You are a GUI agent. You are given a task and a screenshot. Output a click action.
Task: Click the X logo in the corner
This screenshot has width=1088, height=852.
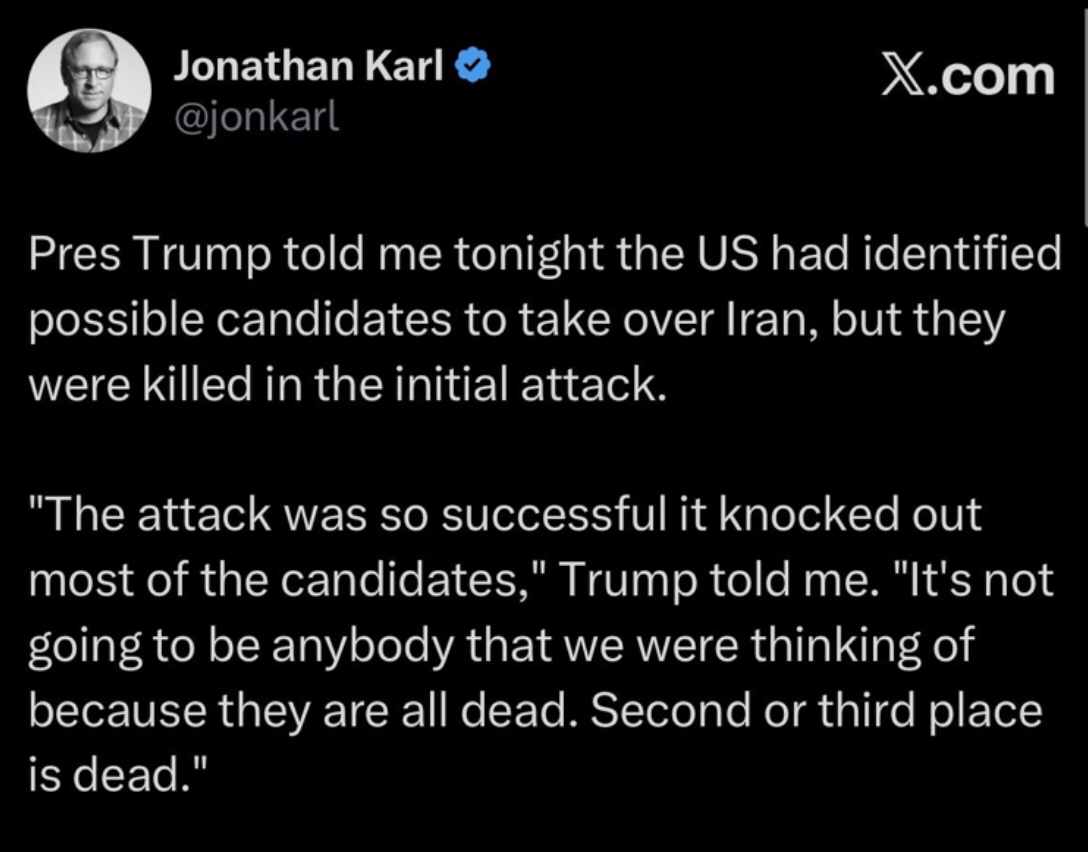pos(903,77)
